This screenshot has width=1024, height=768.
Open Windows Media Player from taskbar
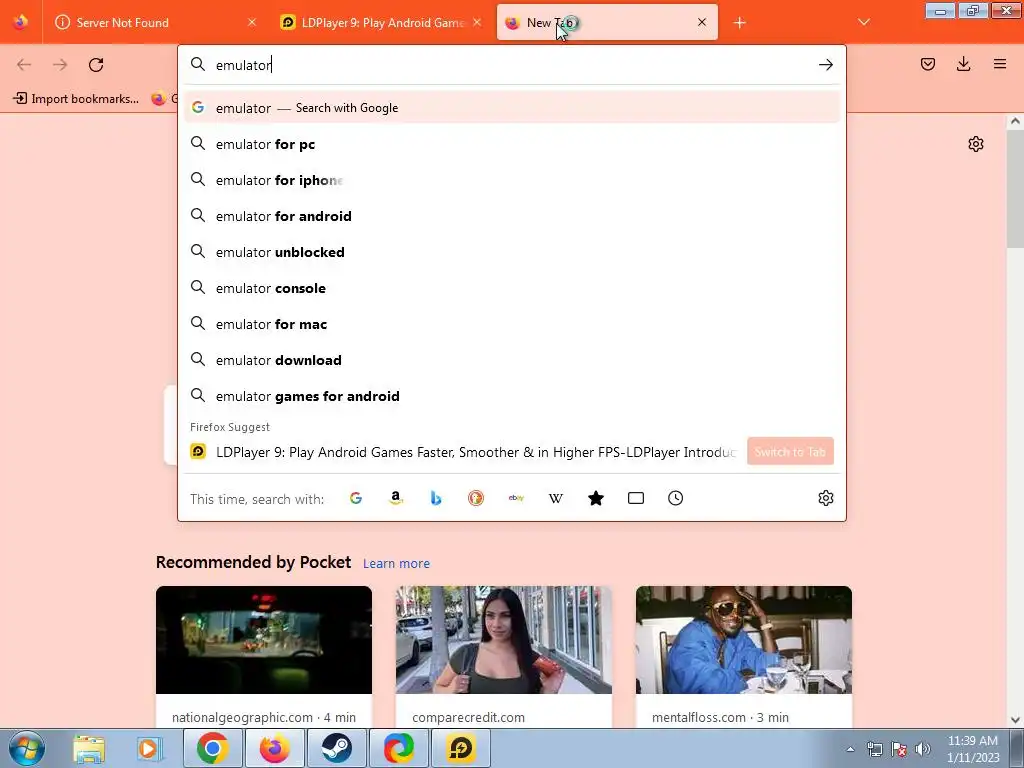[150, 748]
